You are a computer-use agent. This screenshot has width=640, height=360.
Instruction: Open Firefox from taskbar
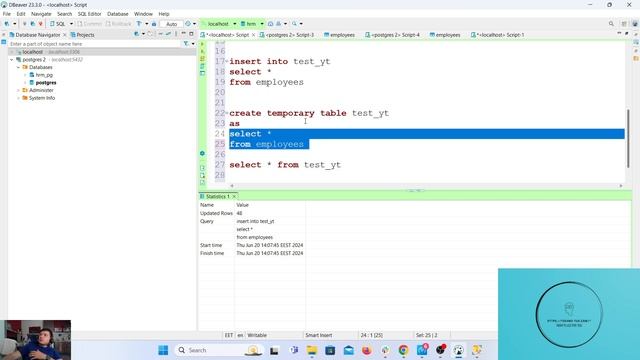point(367,350)
